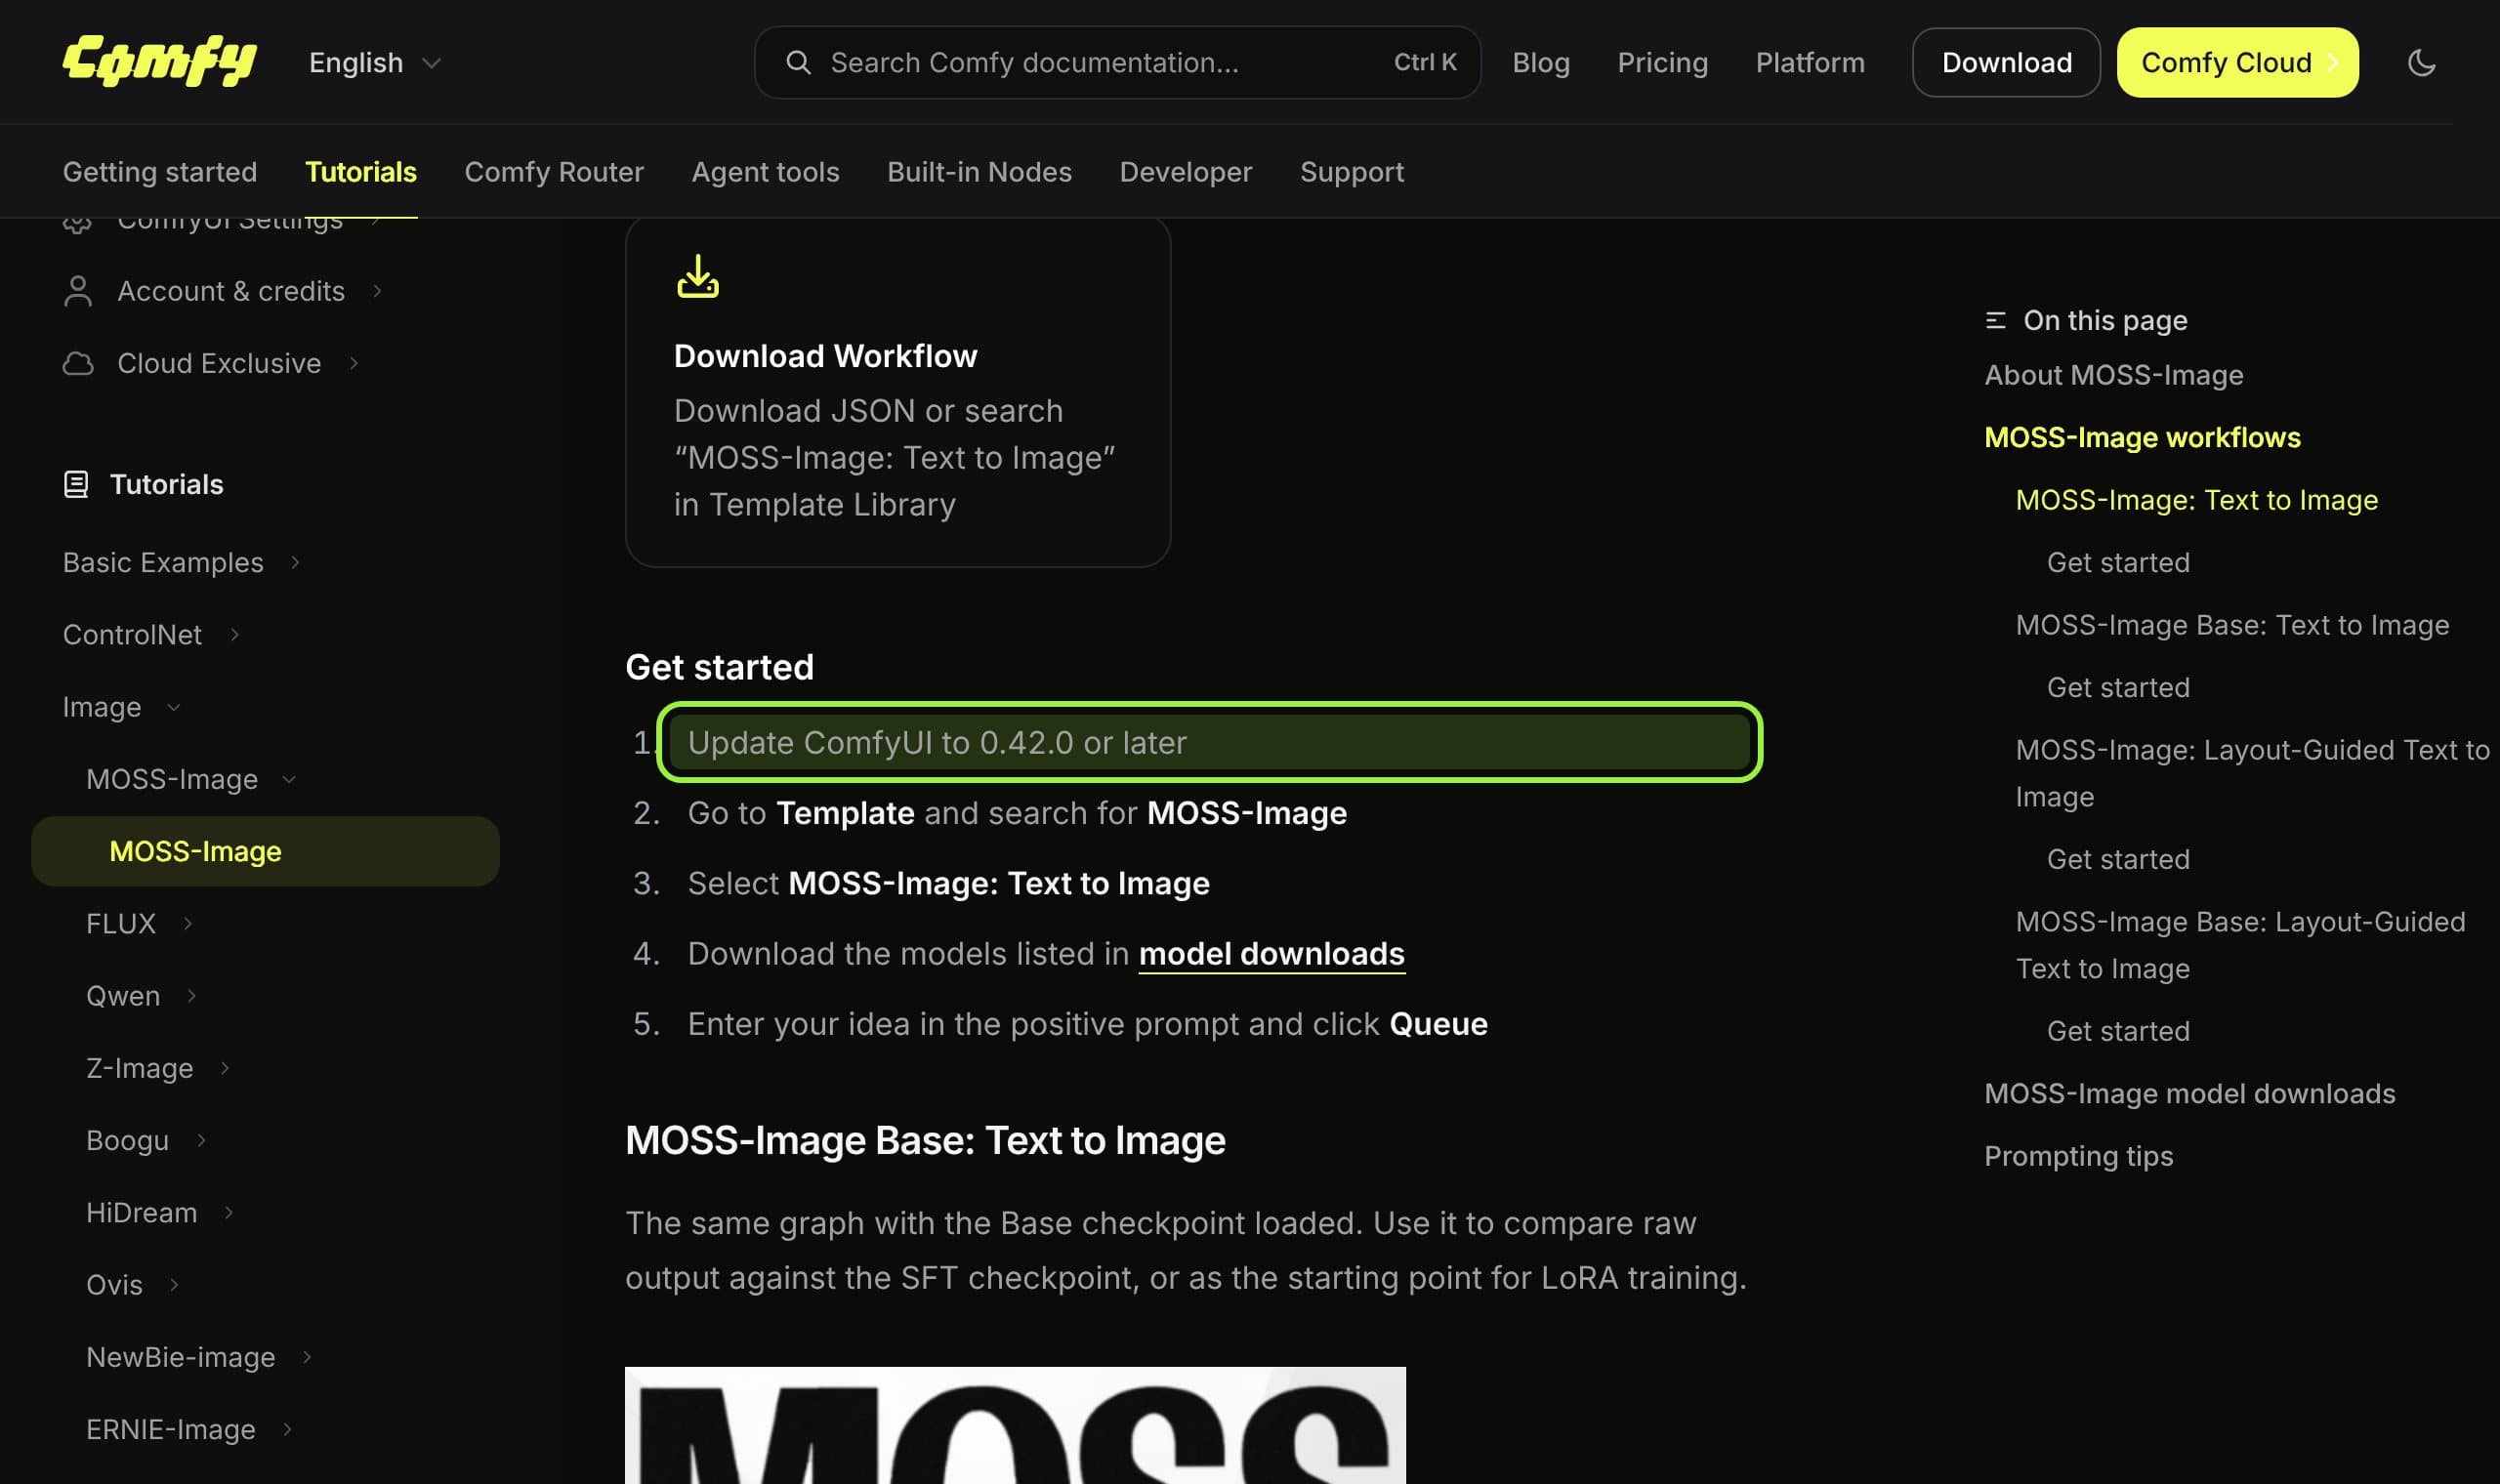Open the Pricing link
2500x1484 pixels.
[1662, 62]
